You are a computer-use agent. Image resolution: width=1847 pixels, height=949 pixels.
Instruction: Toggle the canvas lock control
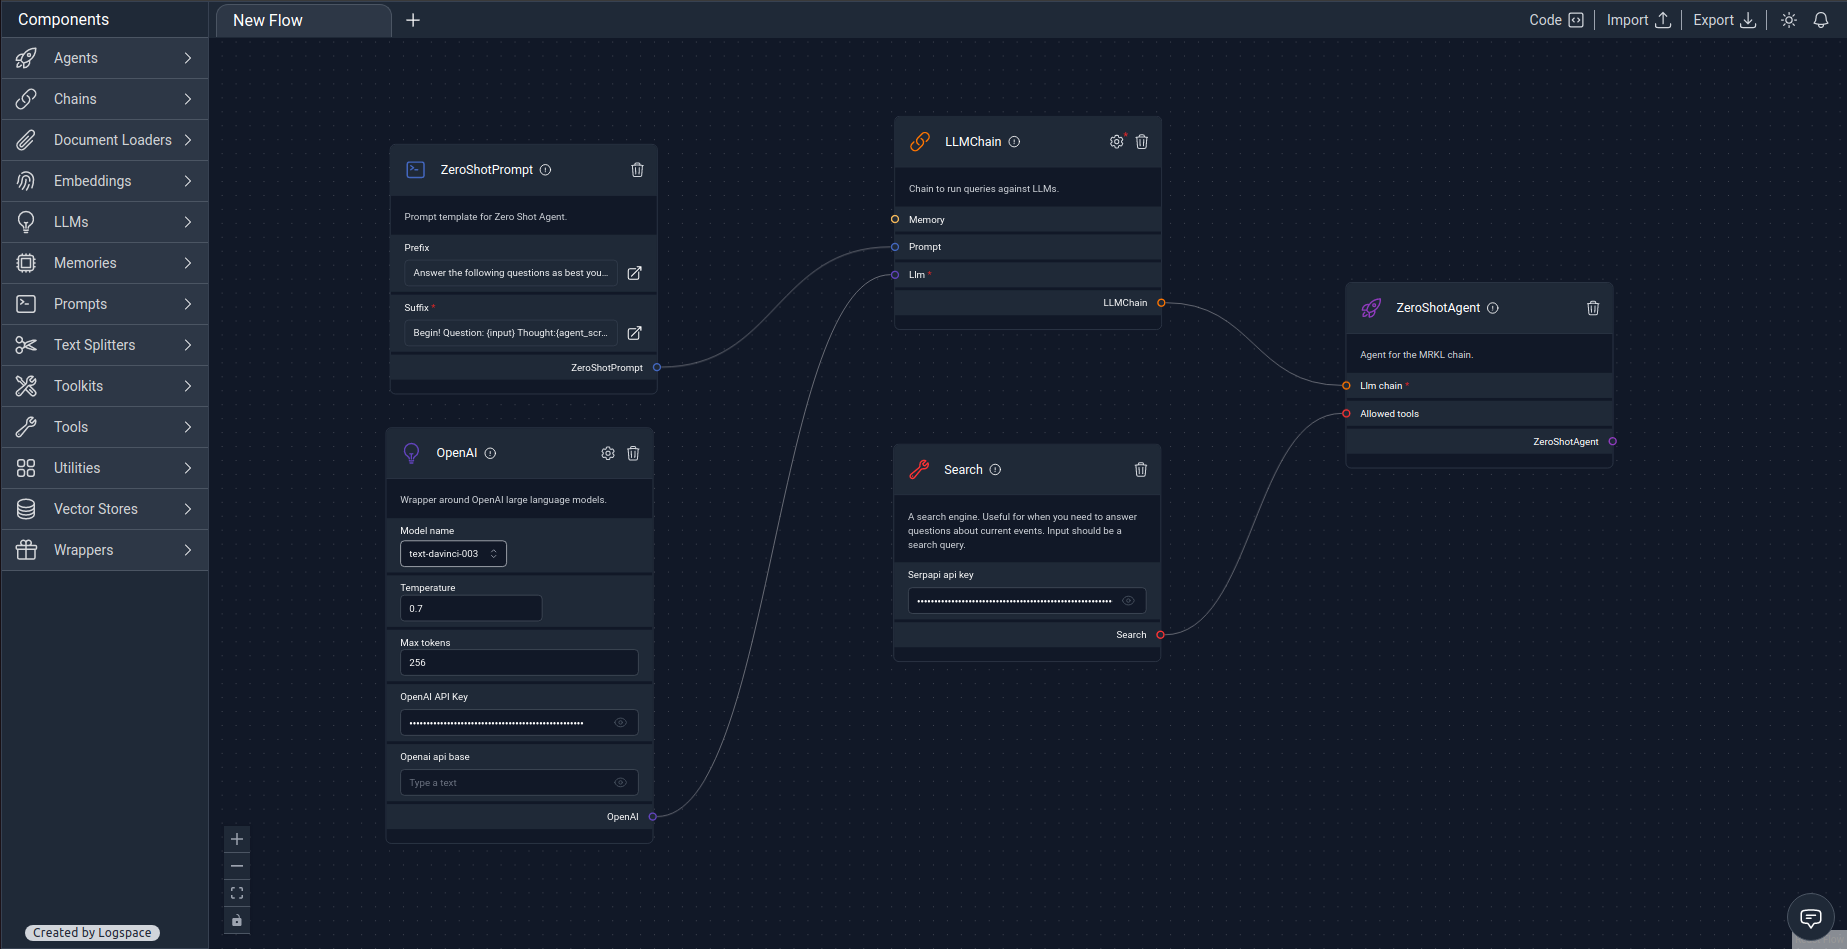coord(237,920)
